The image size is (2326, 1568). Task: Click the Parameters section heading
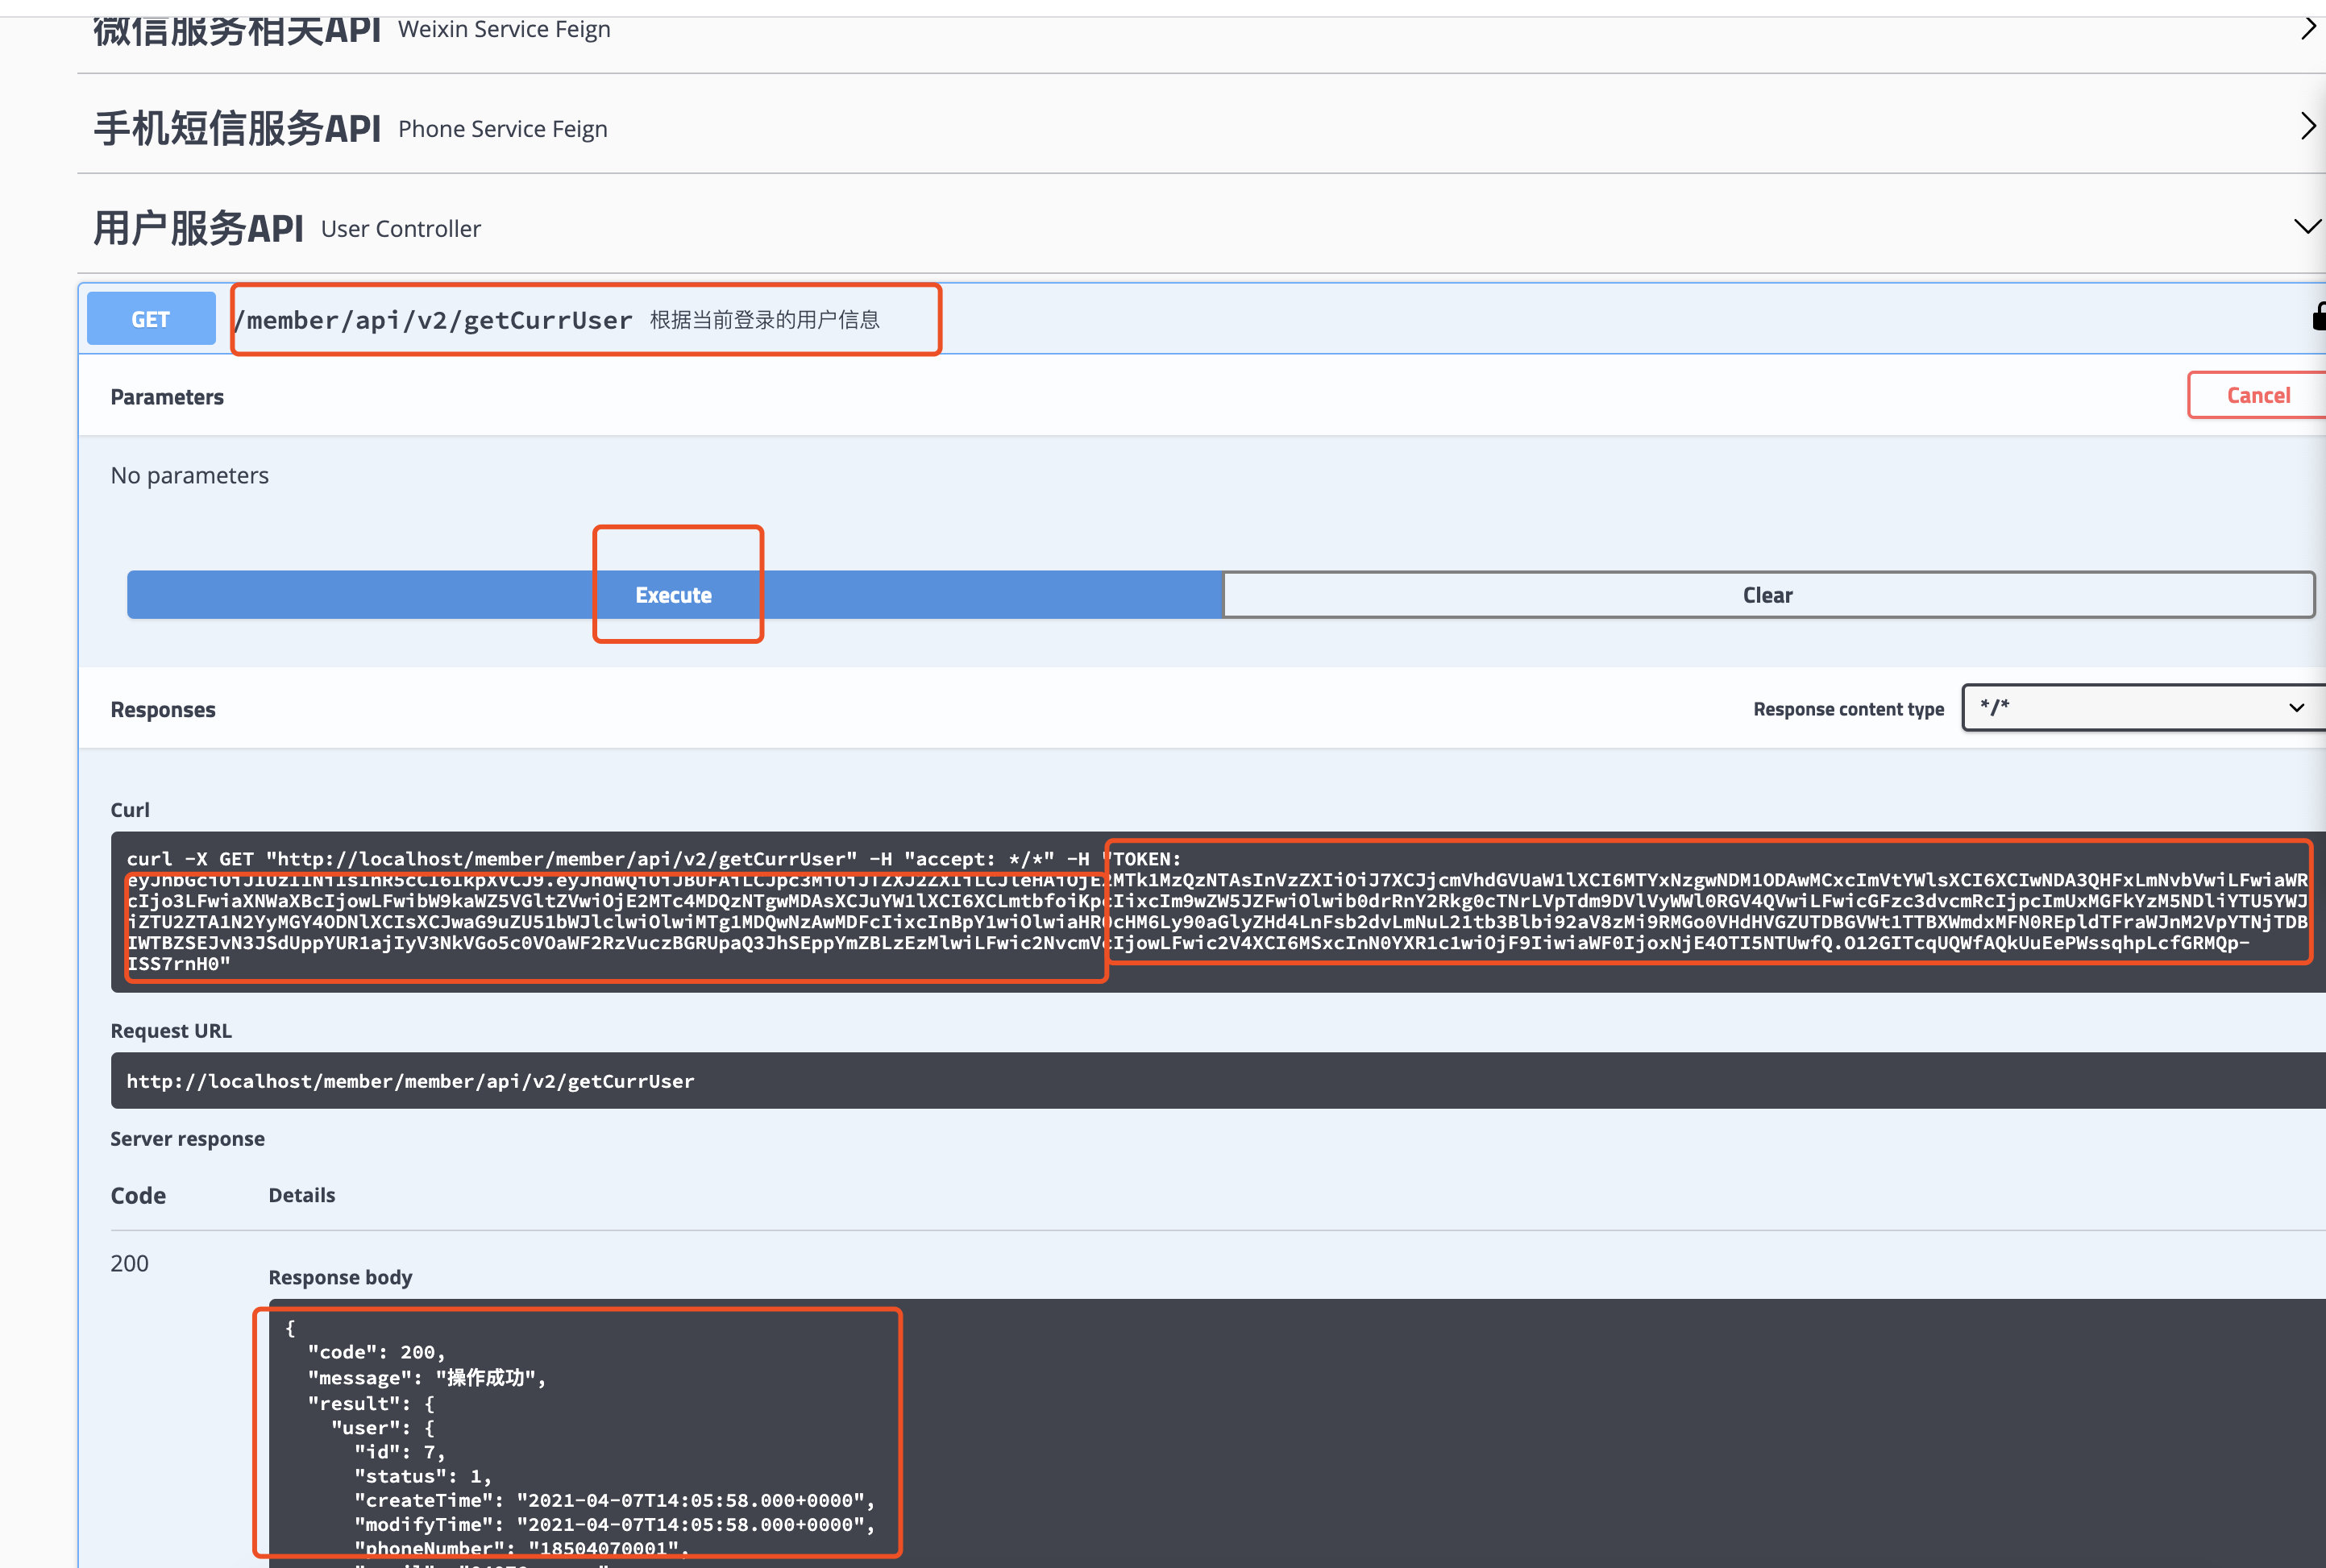coord(167,397)
